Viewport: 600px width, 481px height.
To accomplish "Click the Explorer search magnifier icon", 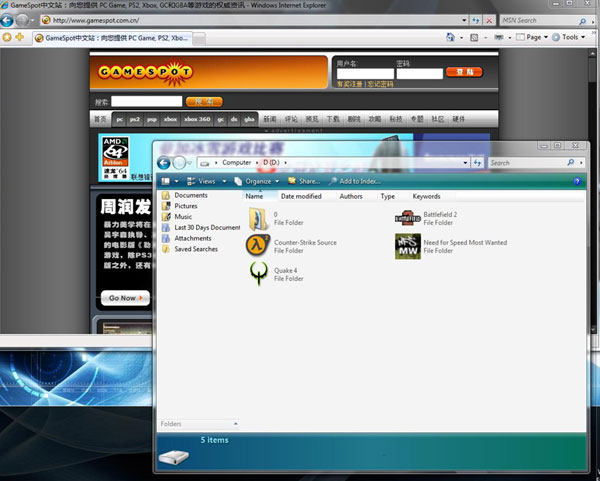I will pos(571,163).
